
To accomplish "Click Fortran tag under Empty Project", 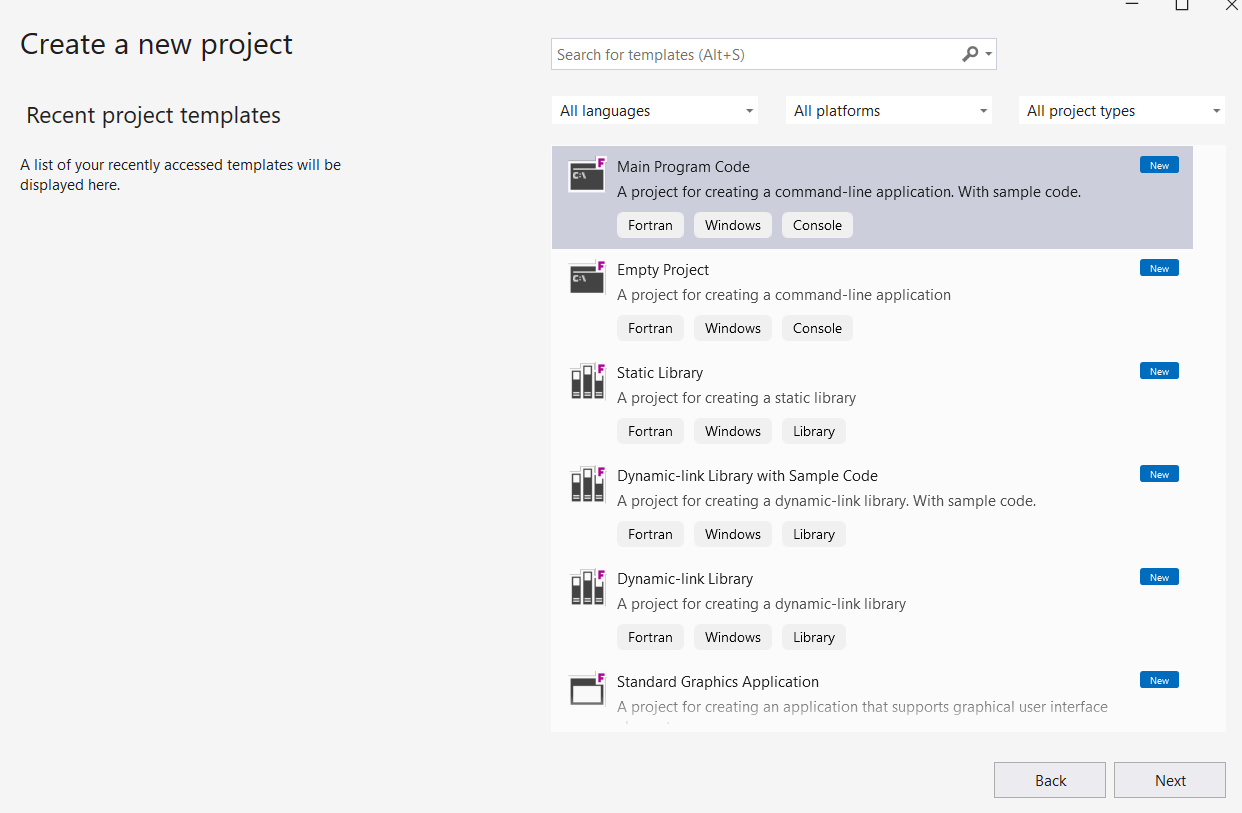I will (x=650, y=328).
